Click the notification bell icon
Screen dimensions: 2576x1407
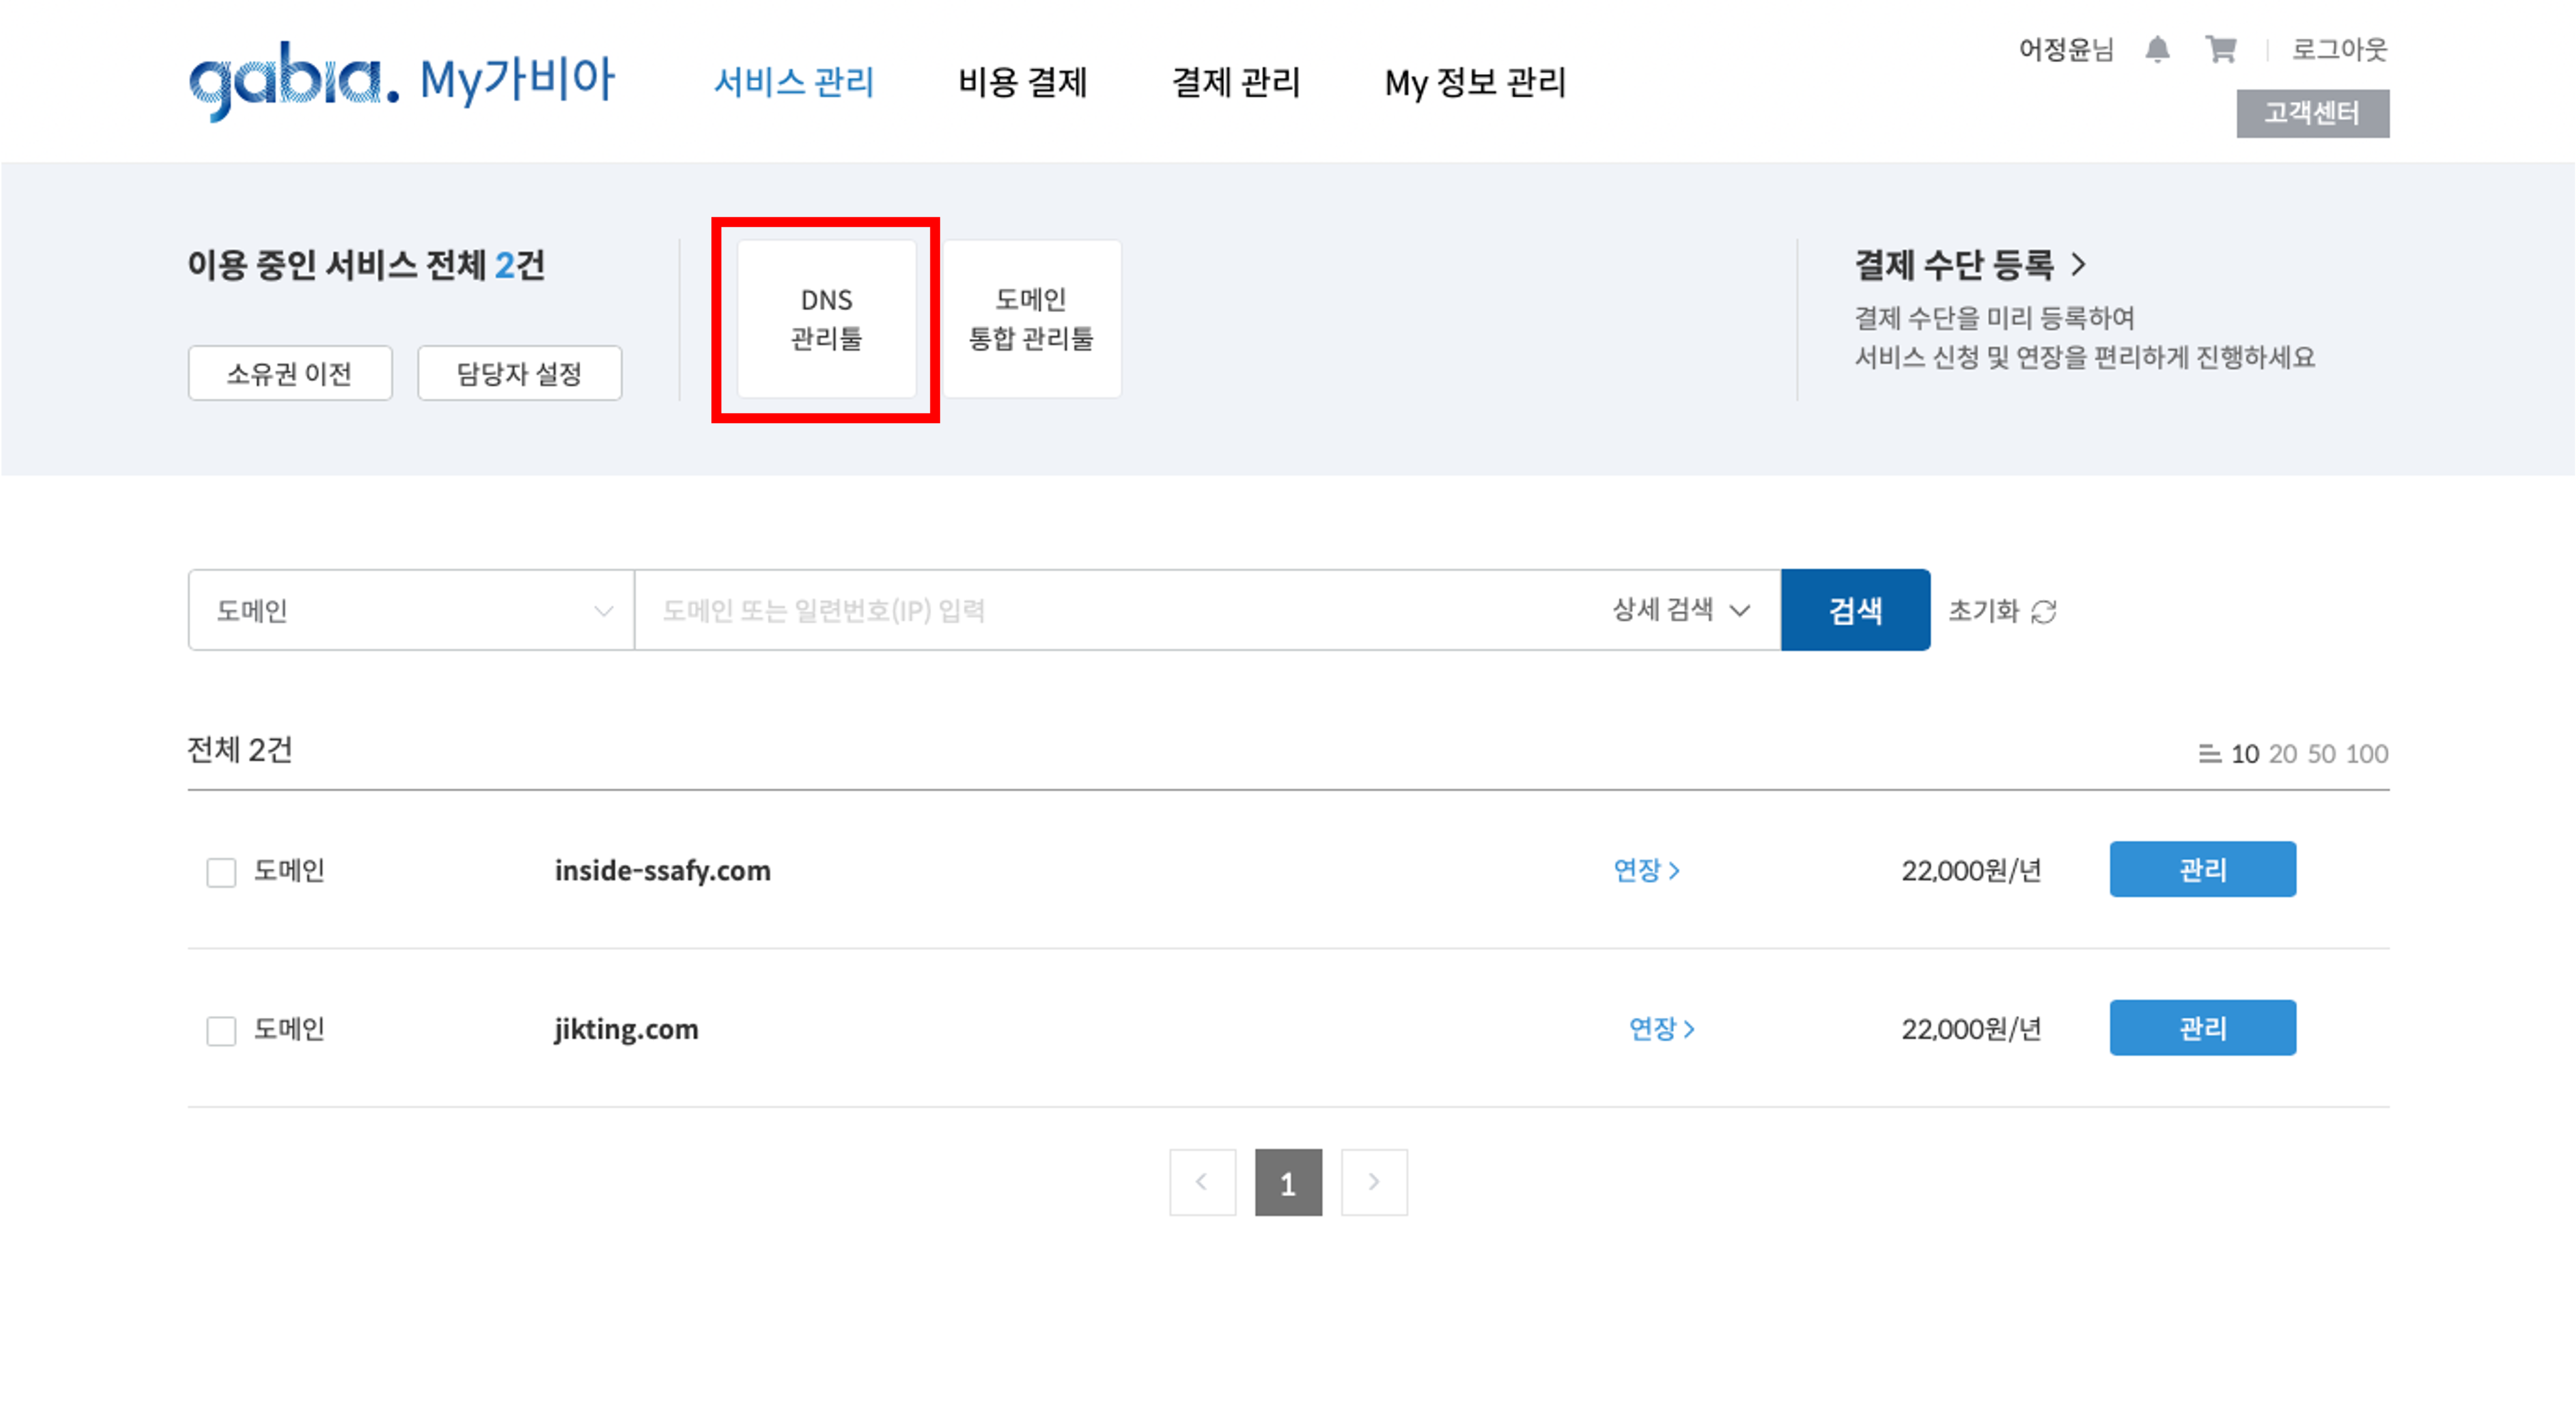pyautogui.click(x=2157, y=49)
